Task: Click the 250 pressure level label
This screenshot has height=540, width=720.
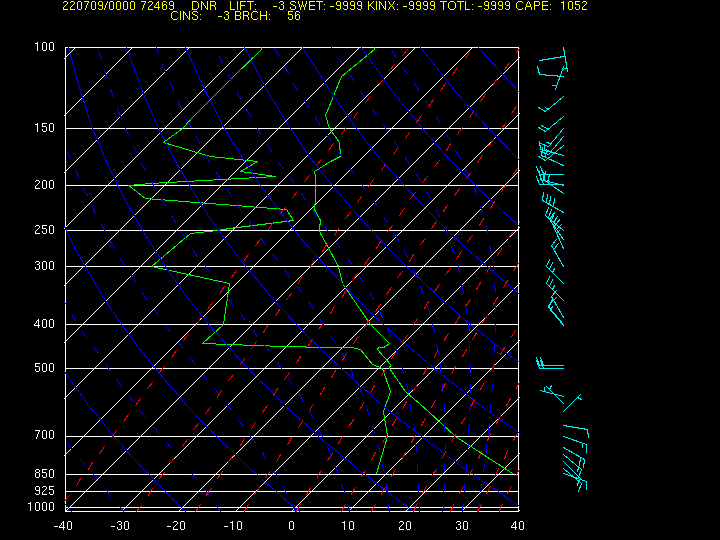Action: coord(45,230)
